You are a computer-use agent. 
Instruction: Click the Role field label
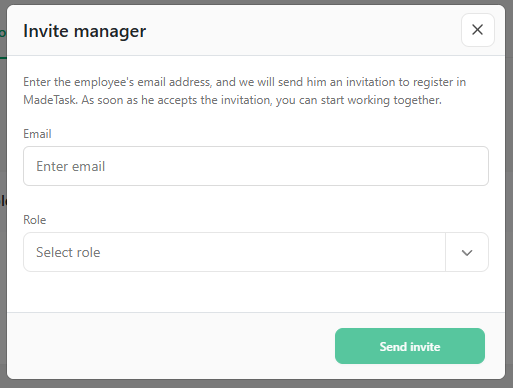35,220
